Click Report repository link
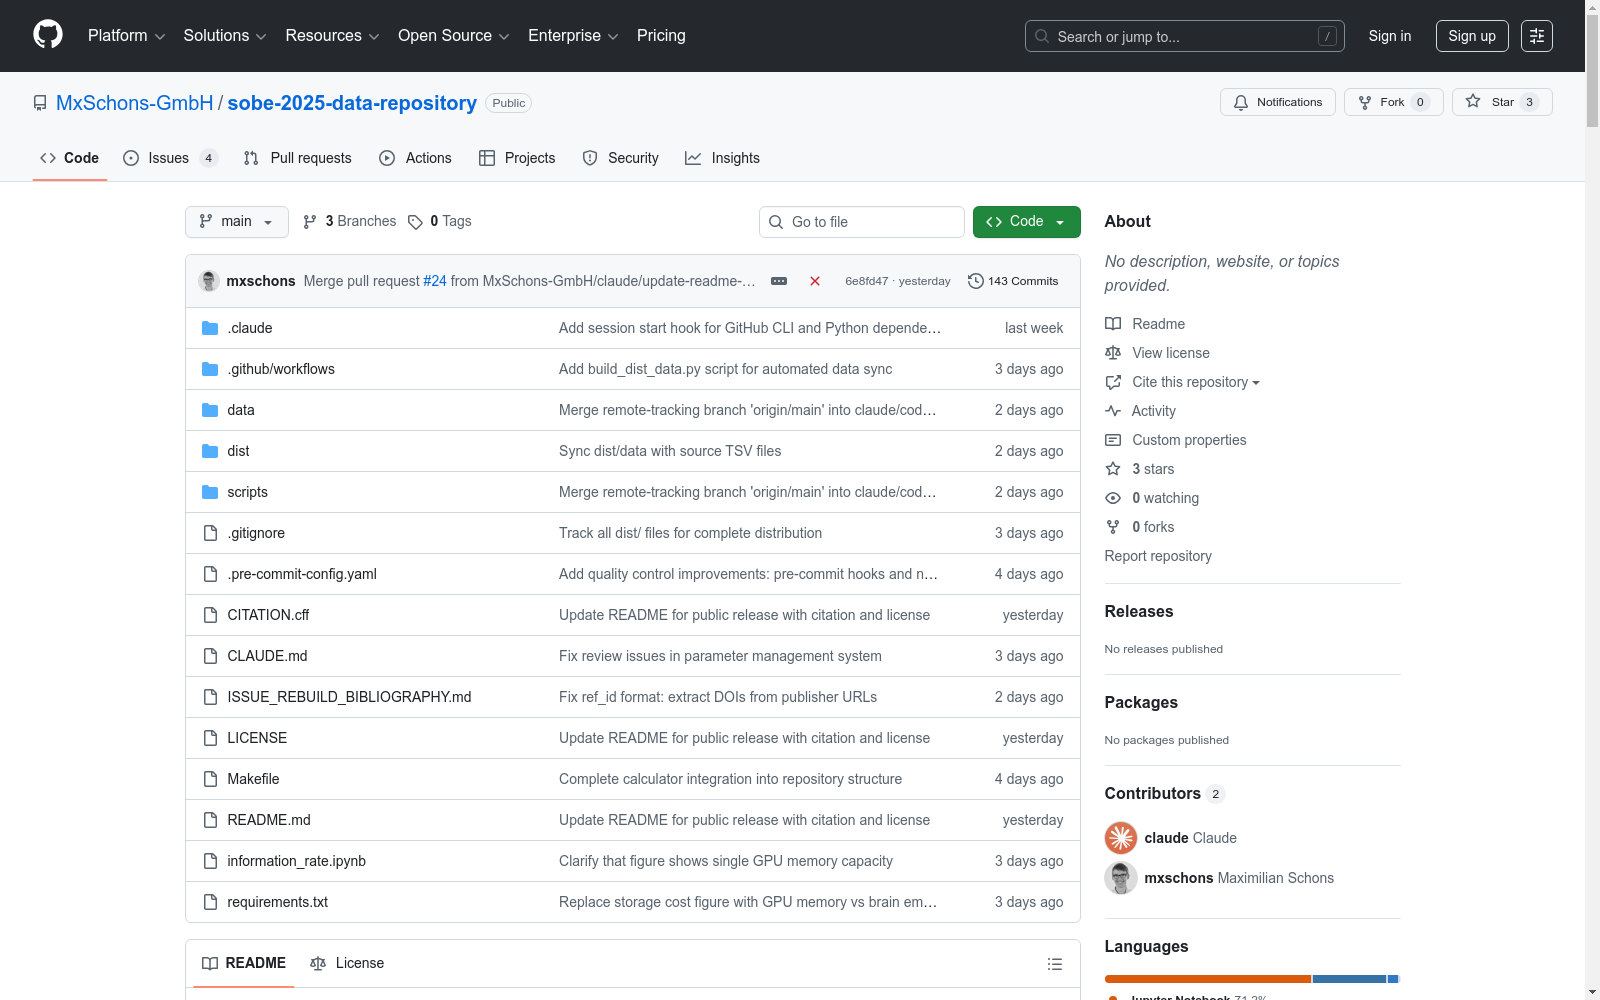1600x1000 pixels. pyautogui.click(x=1158, y=556)
